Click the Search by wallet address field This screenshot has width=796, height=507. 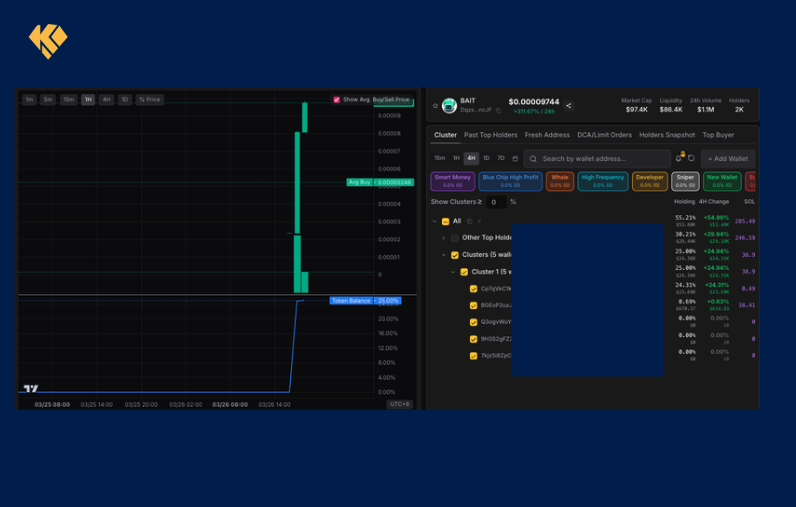597,159
